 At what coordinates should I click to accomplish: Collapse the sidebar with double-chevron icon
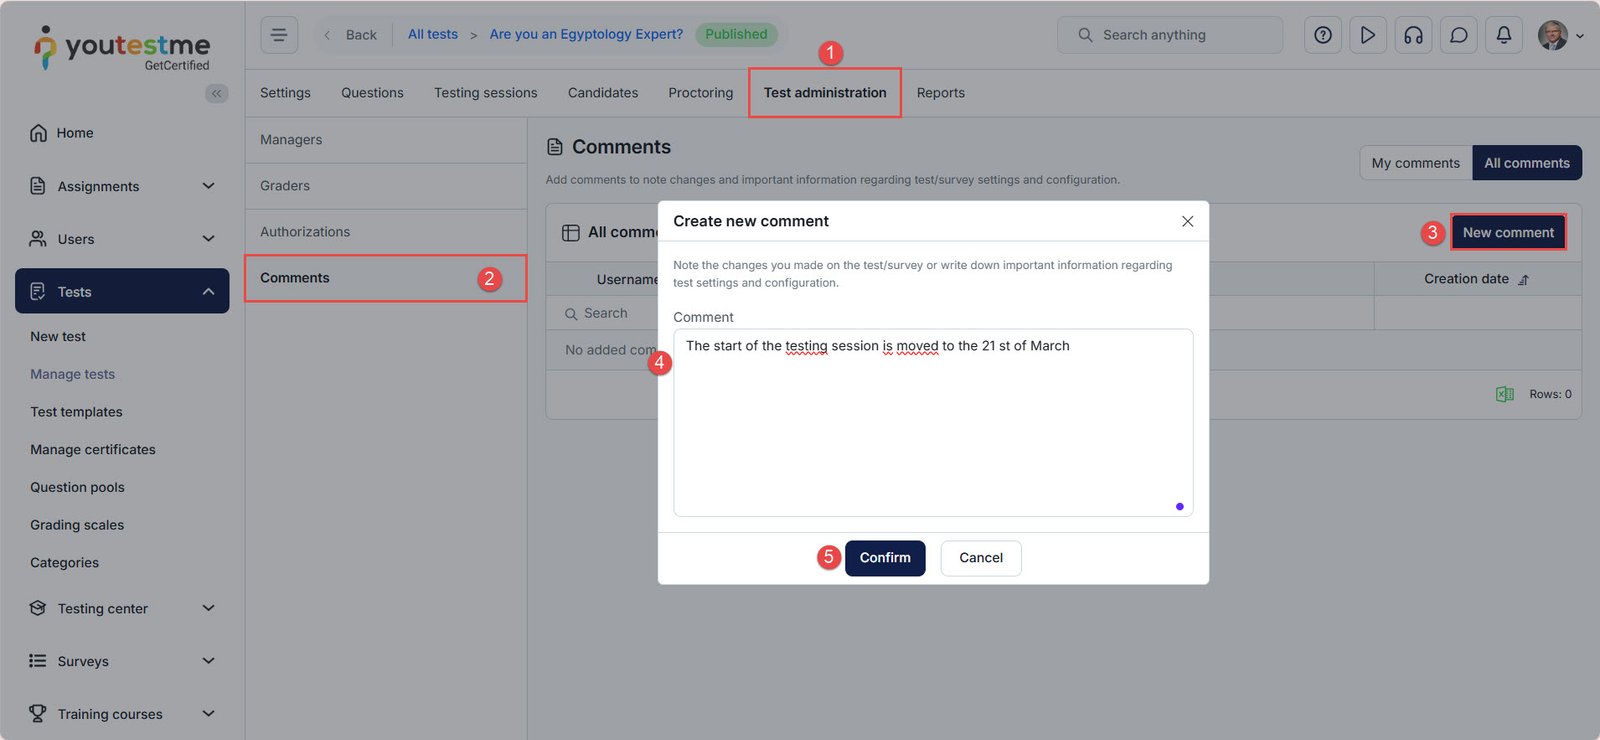pos(216,93)
